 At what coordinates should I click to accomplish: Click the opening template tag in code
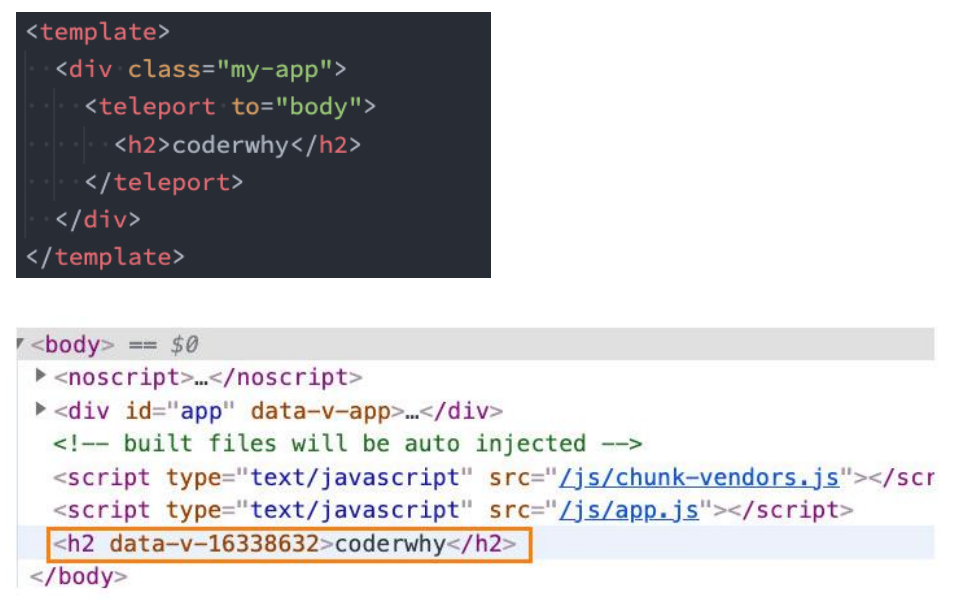[98, 32]
